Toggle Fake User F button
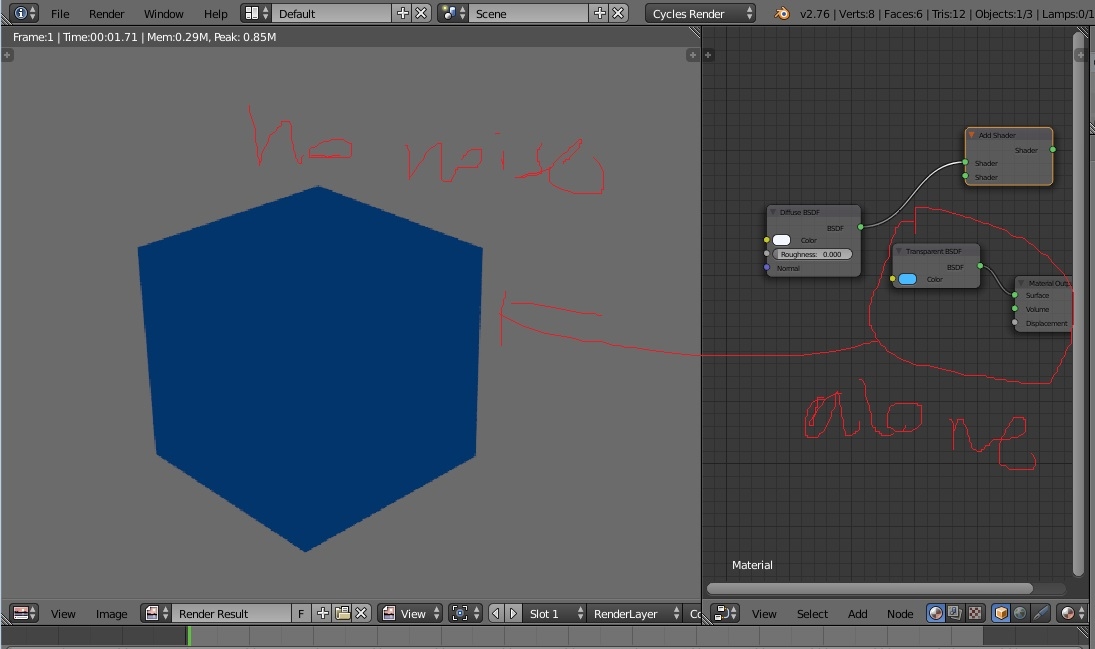Viewport: 1095px width, 649px height. coord(301,613)
